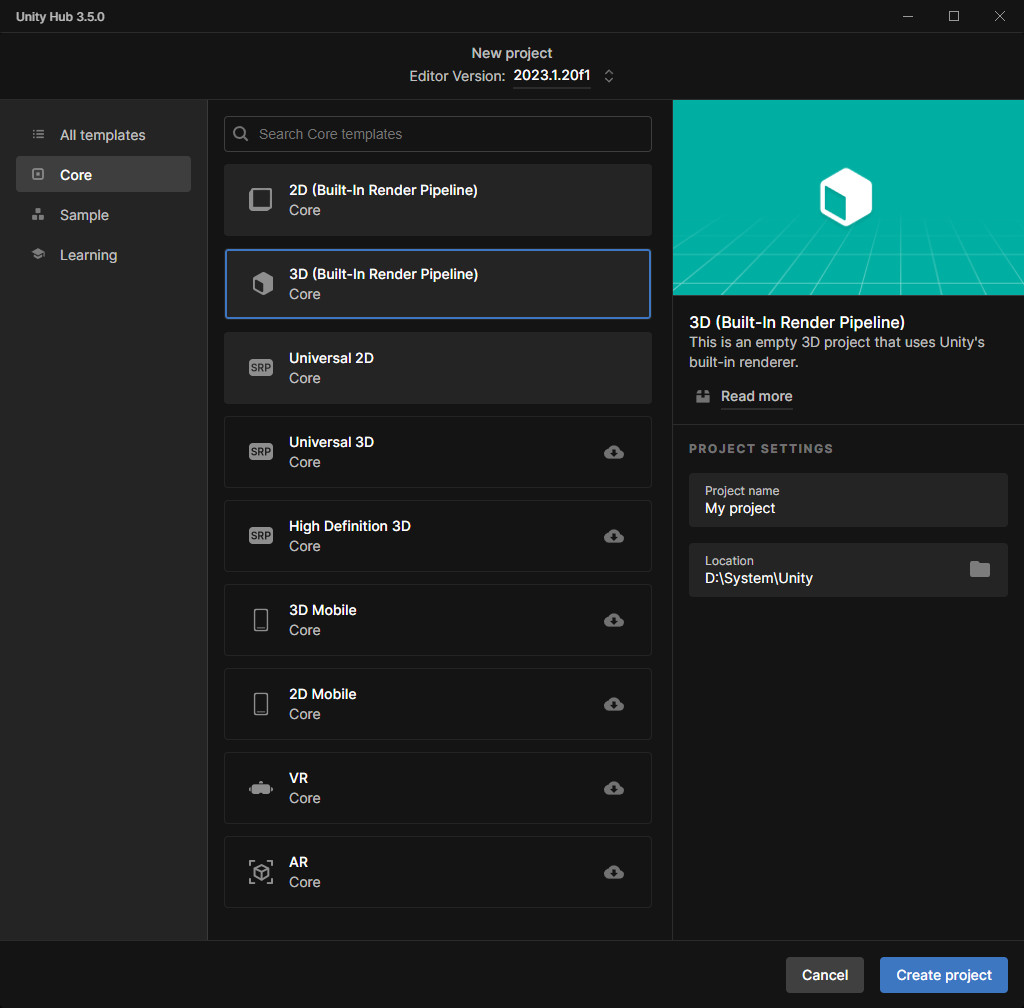Open the Editor Version dropdown

pos(551,76)
